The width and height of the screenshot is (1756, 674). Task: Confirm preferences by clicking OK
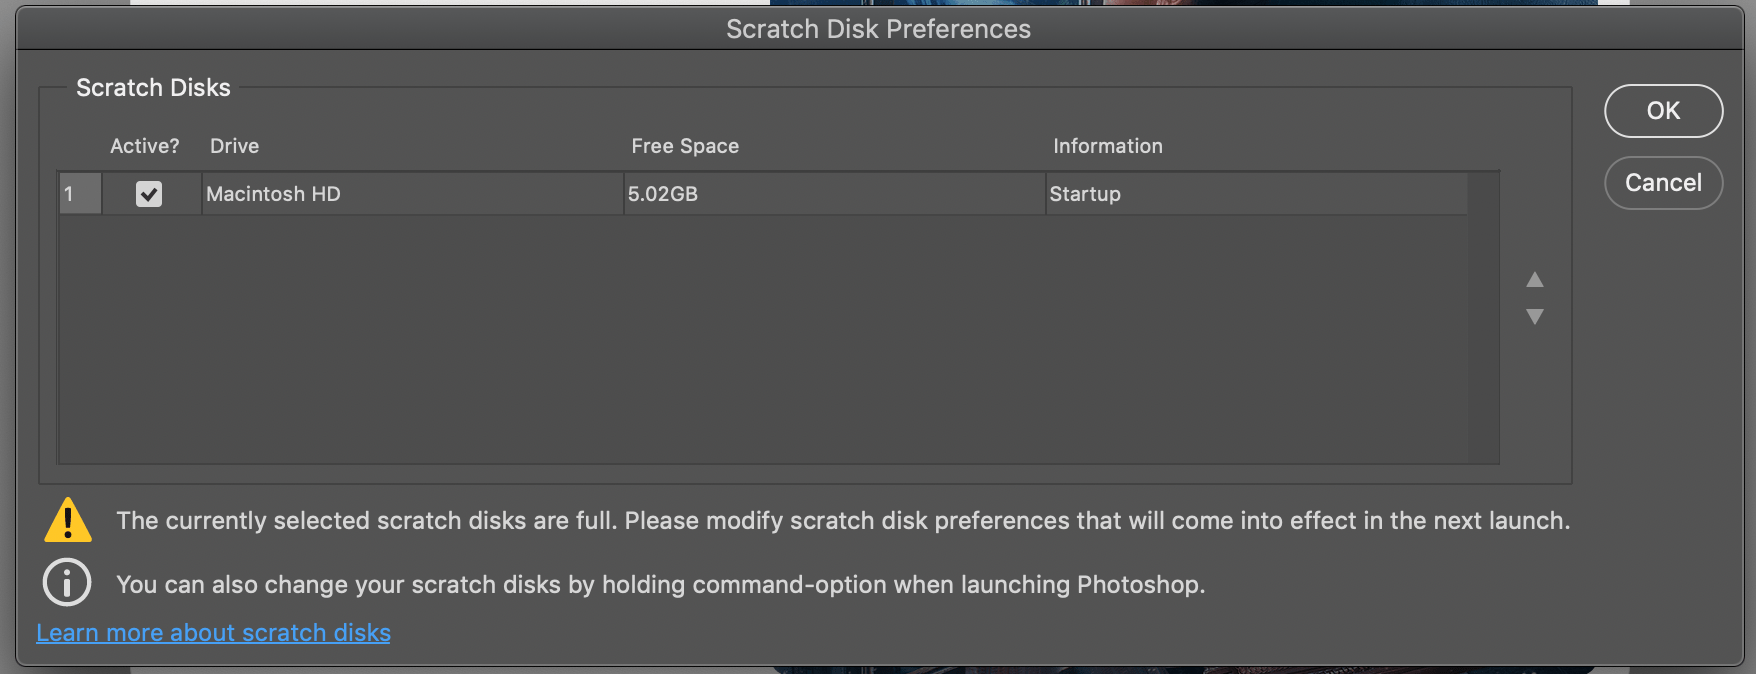[x=1663, y=111]
